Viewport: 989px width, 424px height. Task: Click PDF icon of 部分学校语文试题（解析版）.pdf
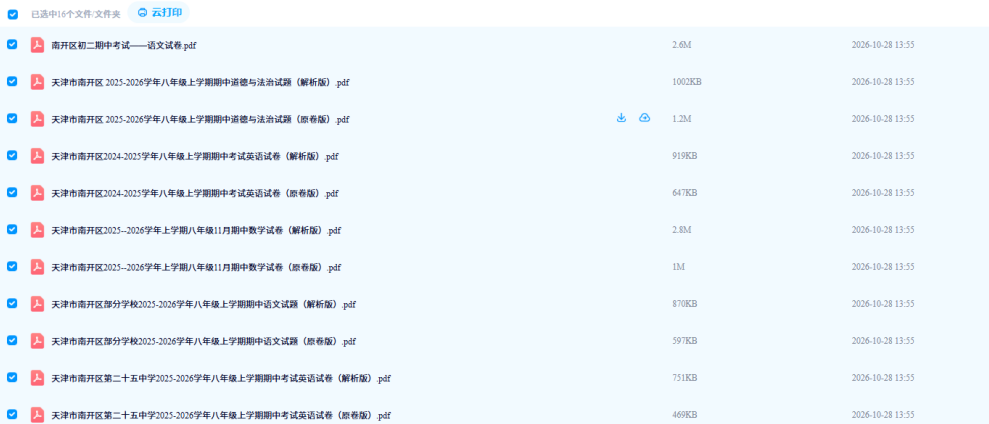(37, 303)
